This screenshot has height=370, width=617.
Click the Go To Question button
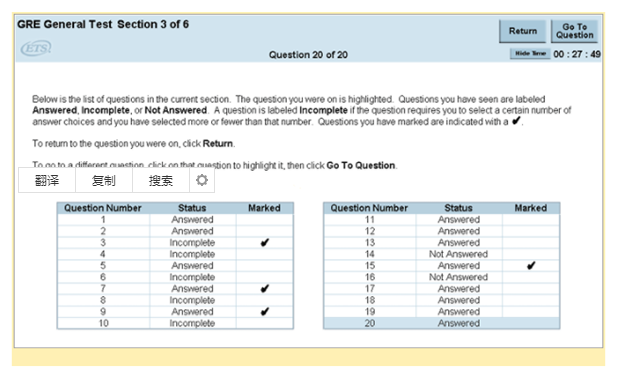575,31
